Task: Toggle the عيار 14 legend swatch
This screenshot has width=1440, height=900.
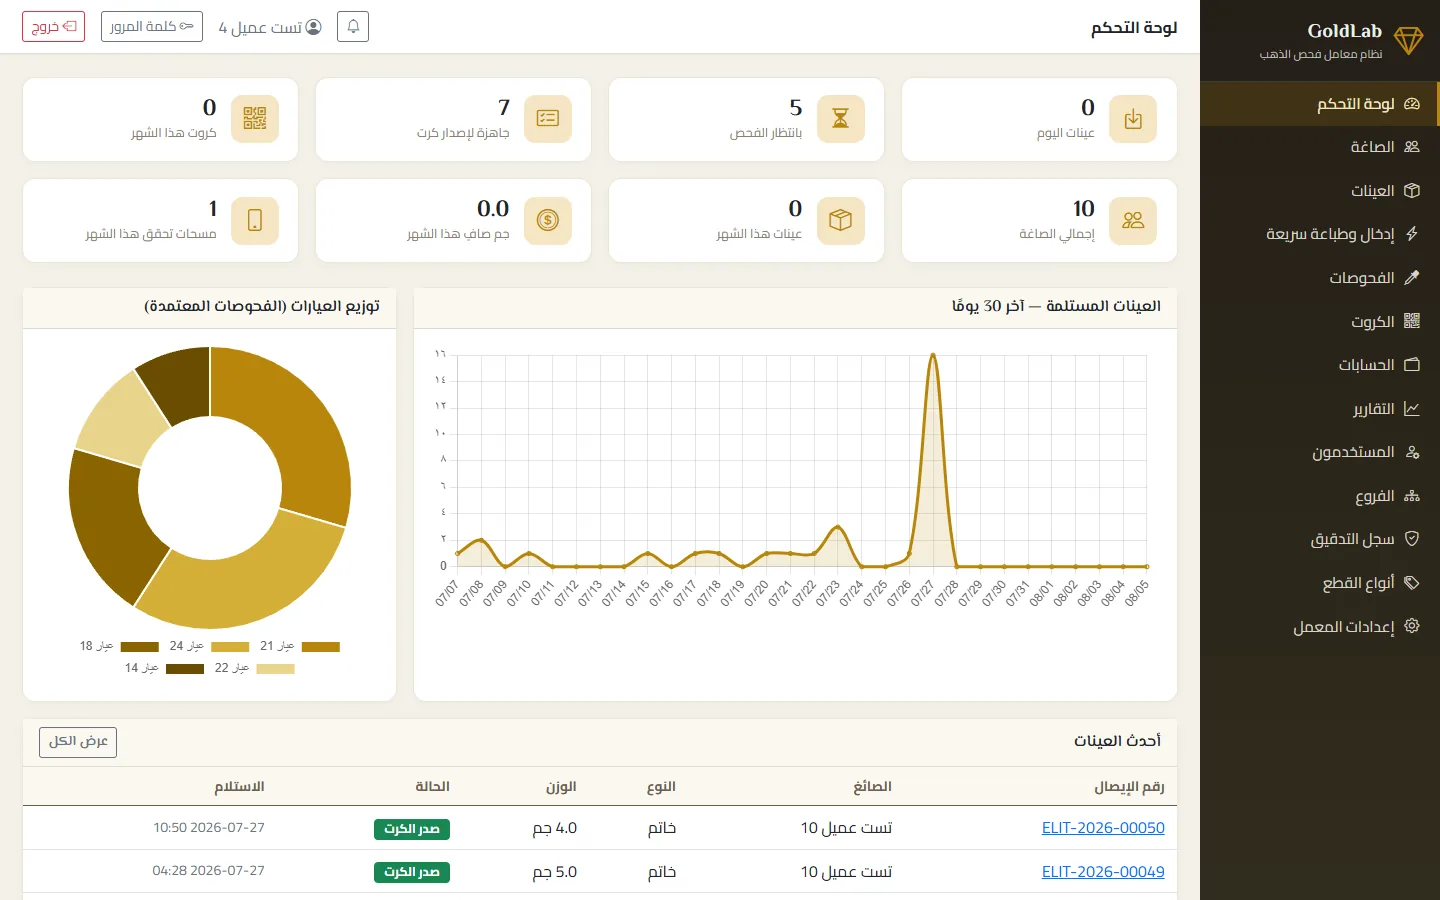Action: click(x=185, y=669)
